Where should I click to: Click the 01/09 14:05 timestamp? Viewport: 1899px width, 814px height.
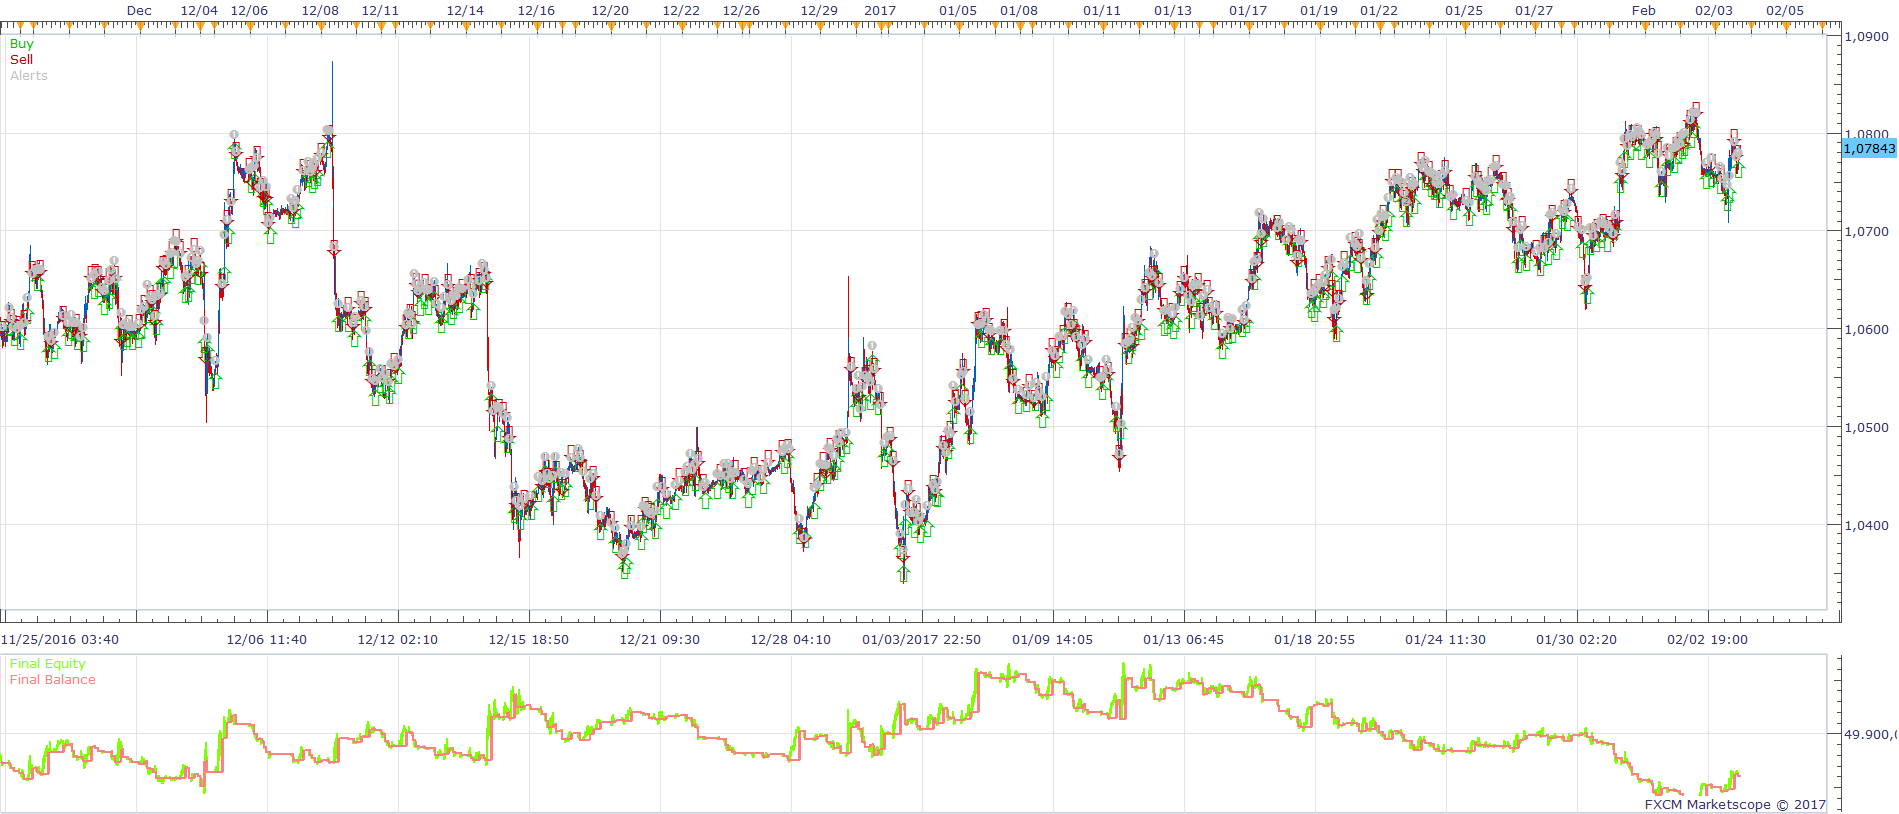coord(1053,640)
